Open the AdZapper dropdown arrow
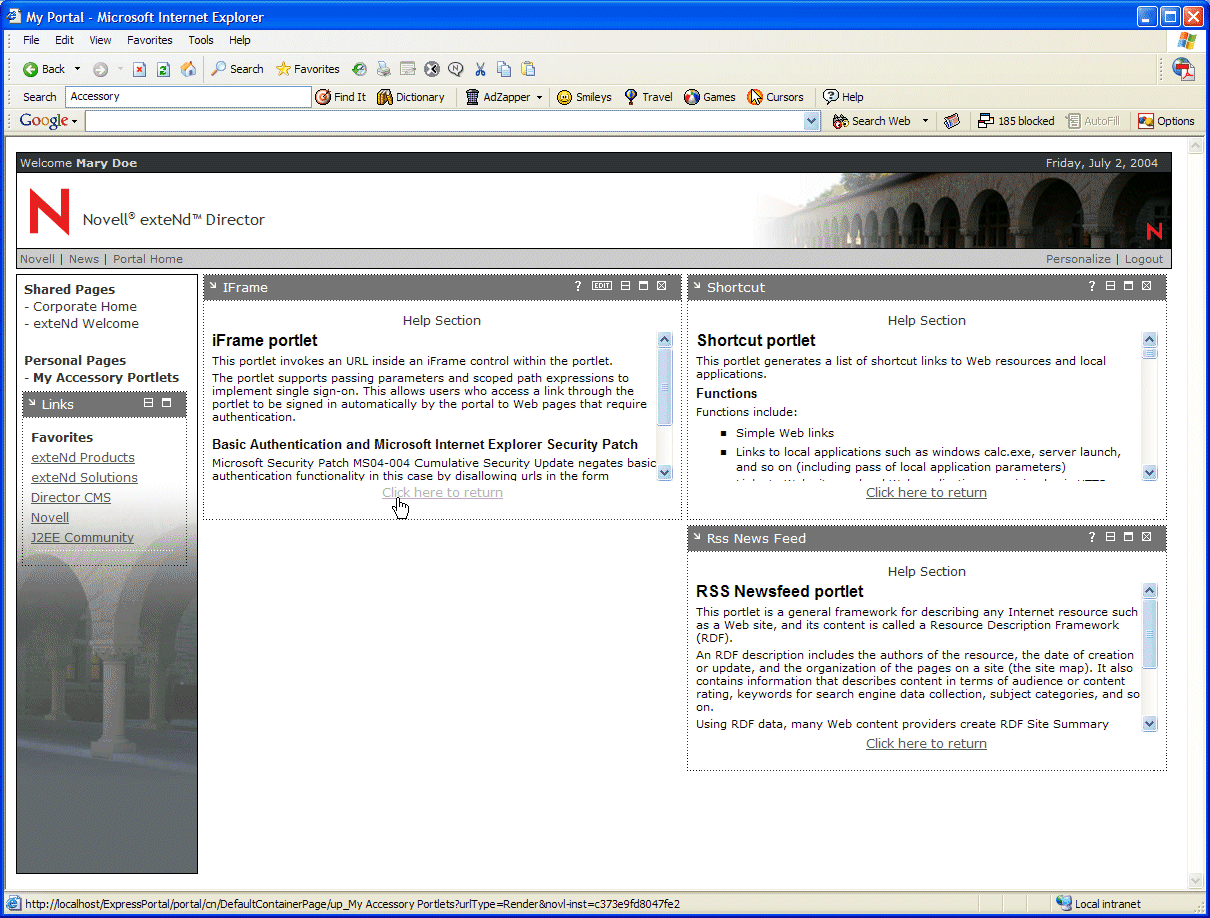The image size is (1210, 918). (x=539, y=97)
